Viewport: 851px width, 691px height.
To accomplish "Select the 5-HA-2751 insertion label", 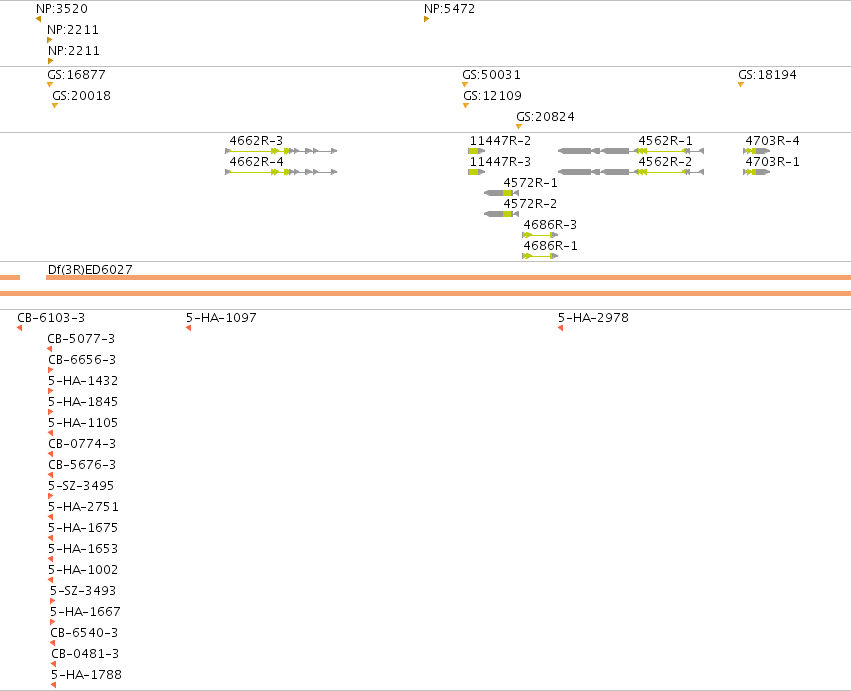I will (83, 507).
